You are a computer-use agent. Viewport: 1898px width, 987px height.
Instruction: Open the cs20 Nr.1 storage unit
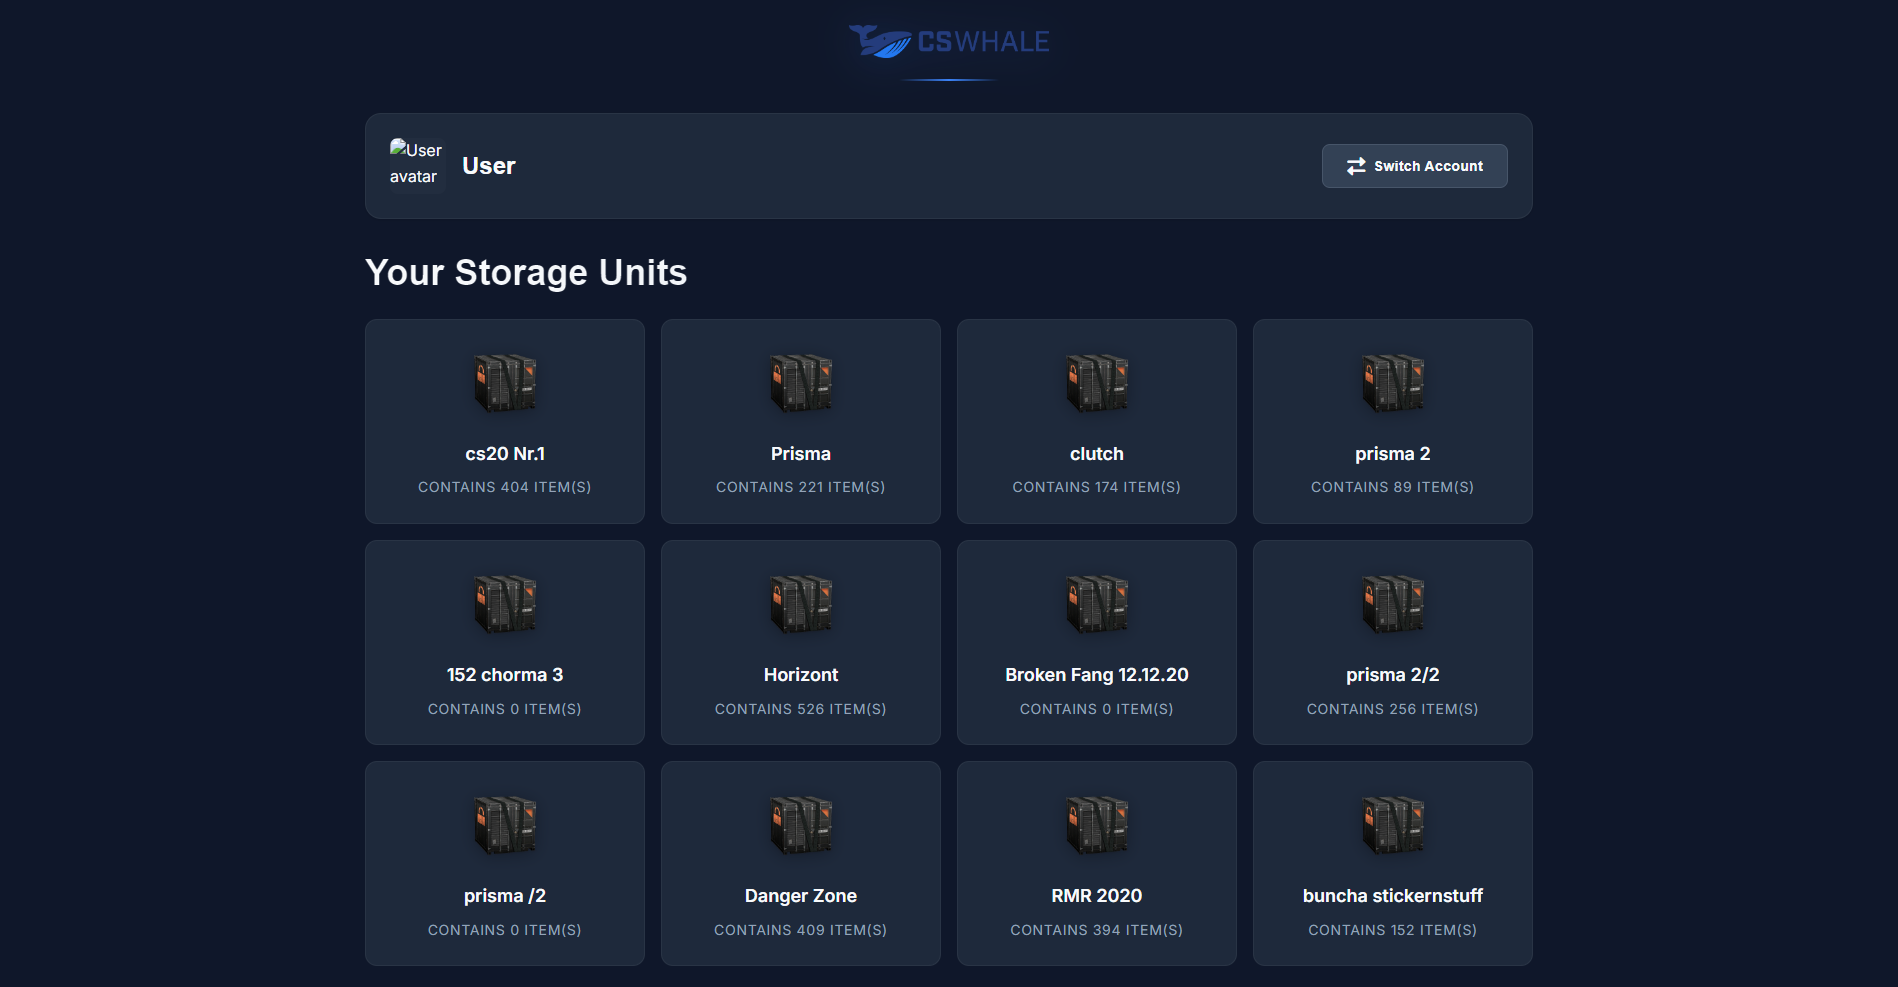tap(504, 421)
